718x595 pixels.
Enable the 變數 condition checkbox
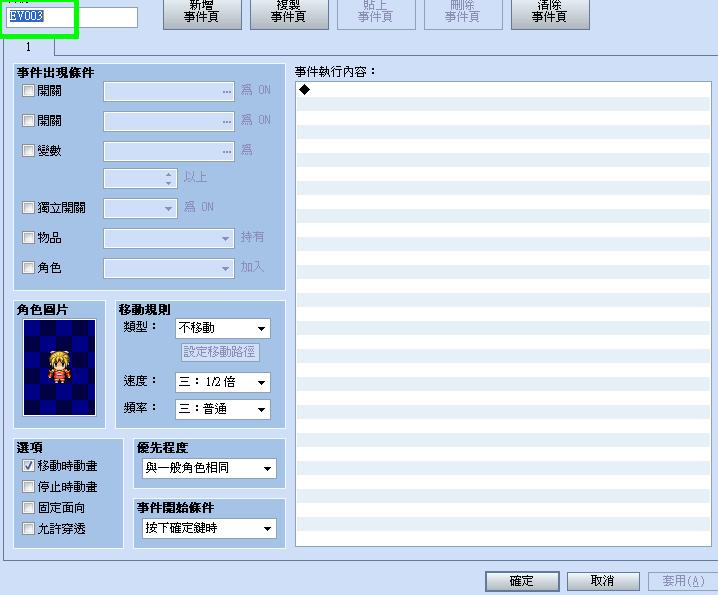pyautogui.click(x=28, y=150)
